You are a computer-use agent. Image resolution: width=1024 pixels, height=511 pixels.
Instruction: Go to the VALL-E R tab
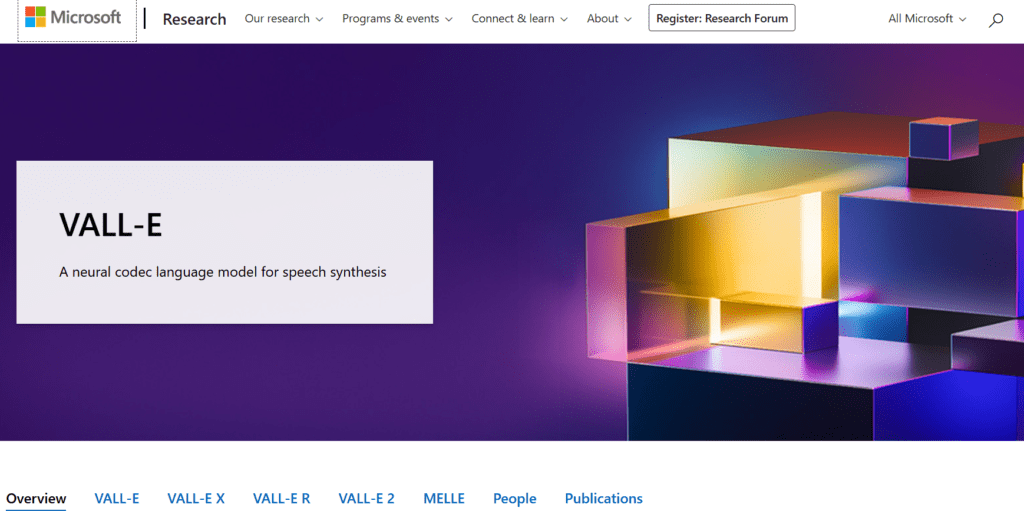click(x=281, y=498)
